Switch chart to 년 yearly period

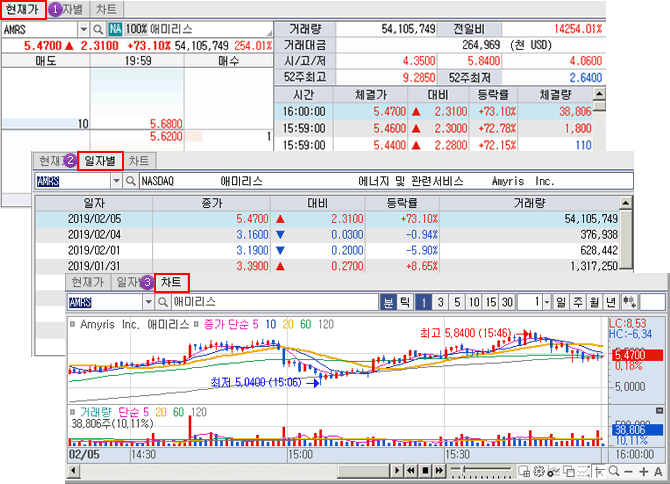click(611, 302)
